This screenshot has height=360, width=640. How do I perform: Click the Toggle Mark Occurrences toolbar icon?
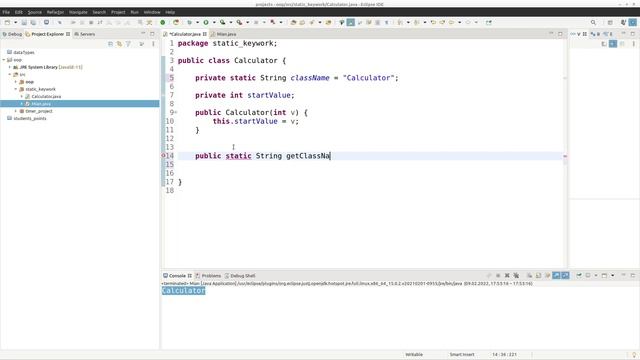click(x=351, y=22)
